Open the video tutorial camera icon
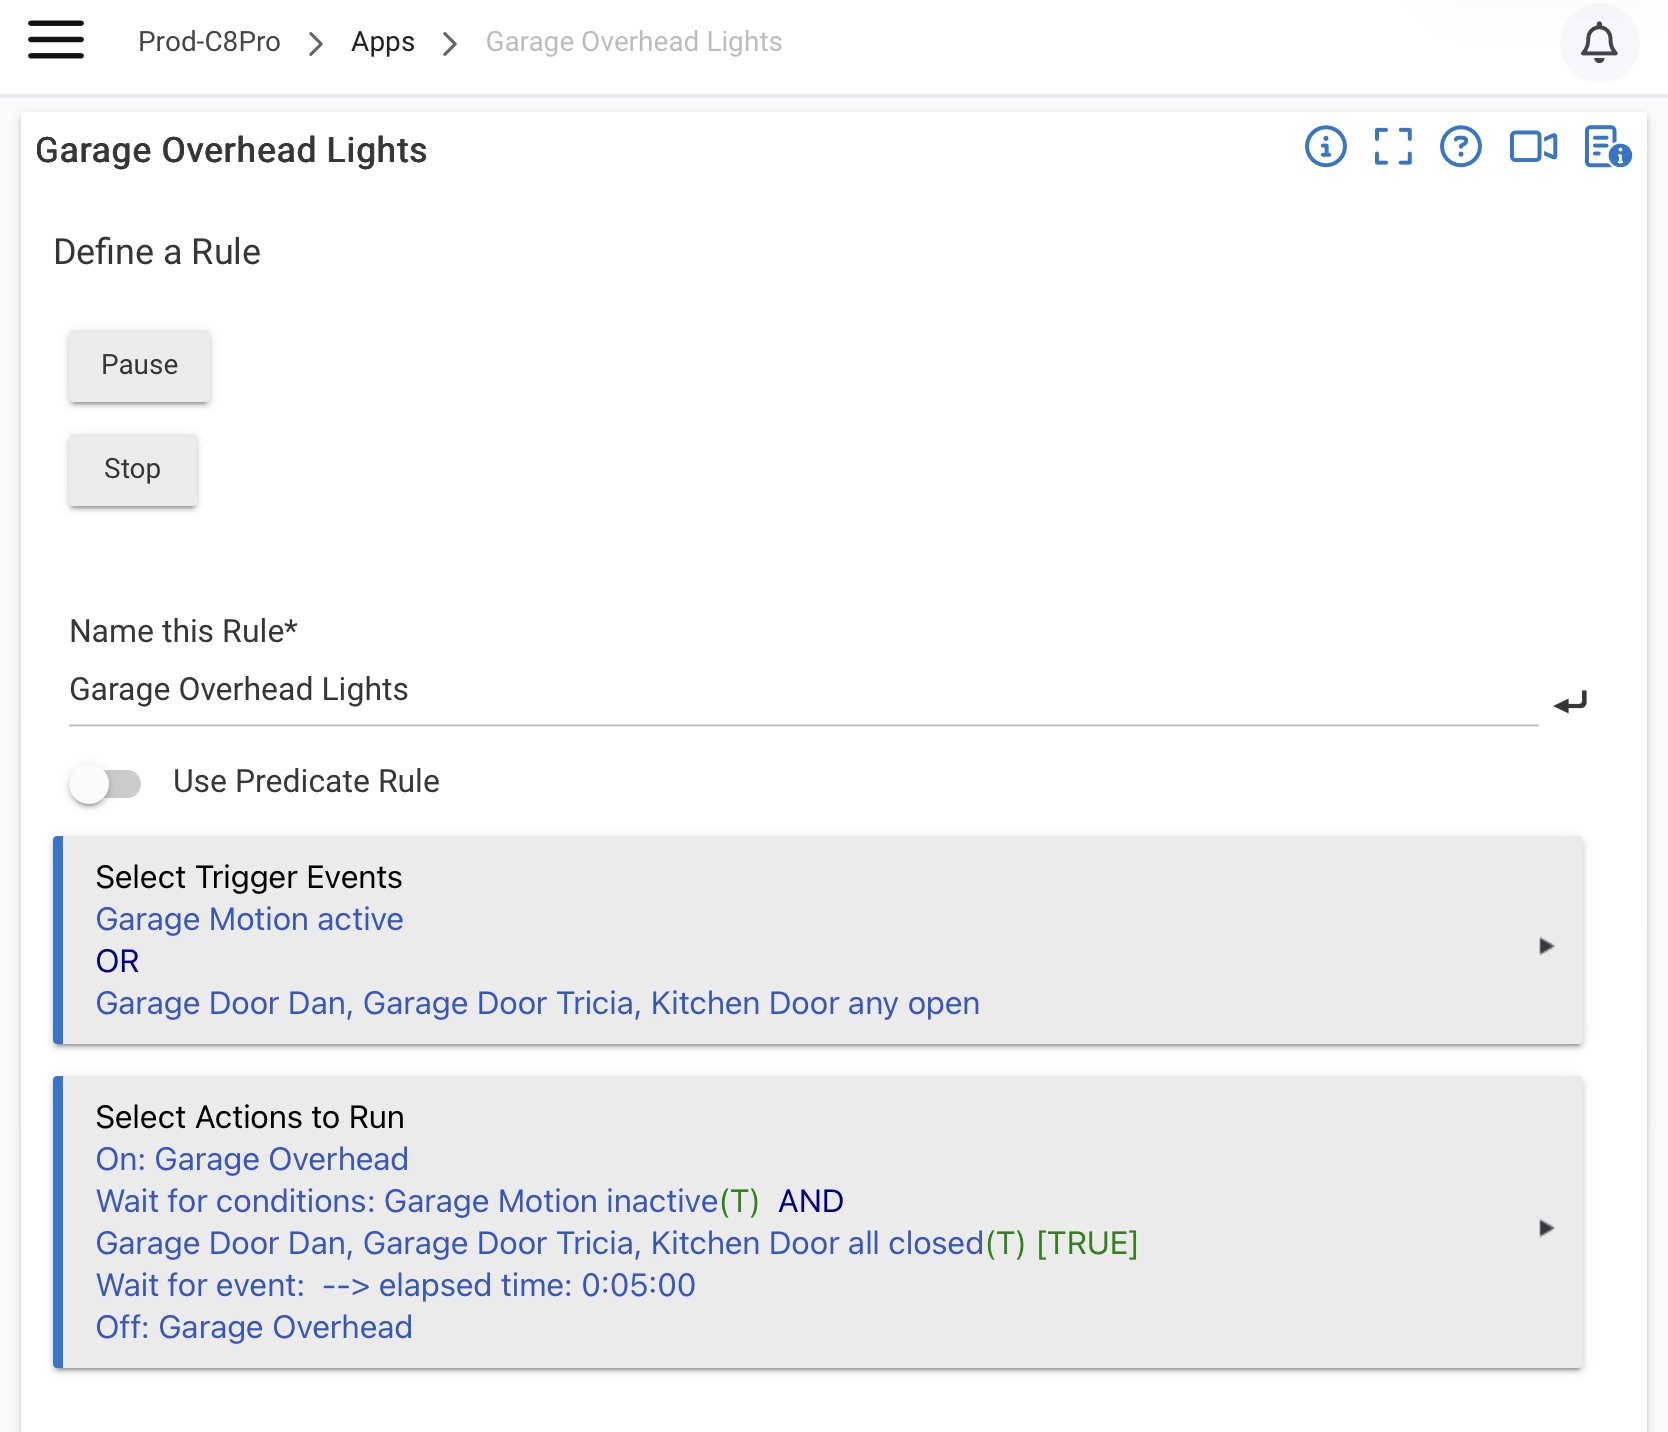This screenshot has width=1668, height=1432. point(1533,147)
